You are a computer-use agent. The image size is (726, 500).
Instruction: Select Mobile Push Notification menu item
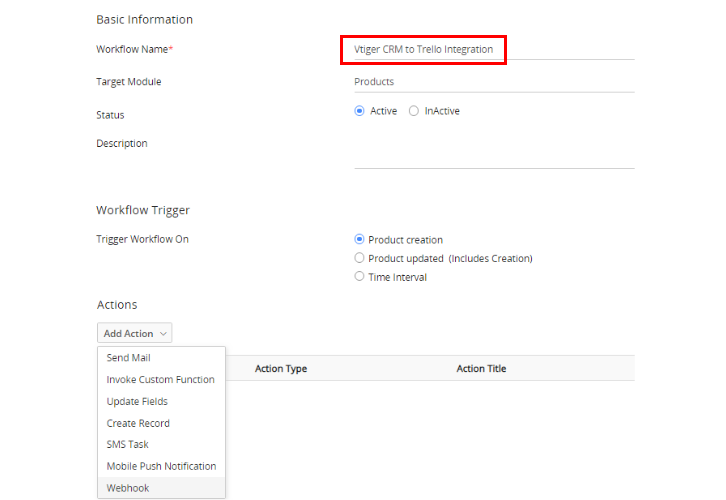click(161, 466)
